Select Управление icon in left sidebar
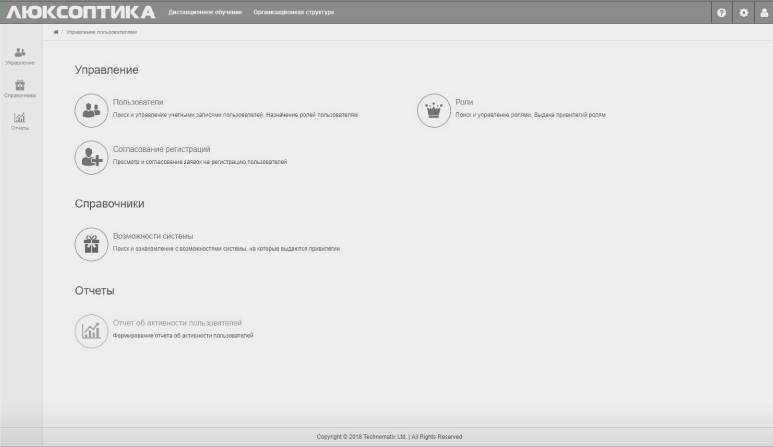The width and height of the screenshot is (773, 447). pos(20,52)
